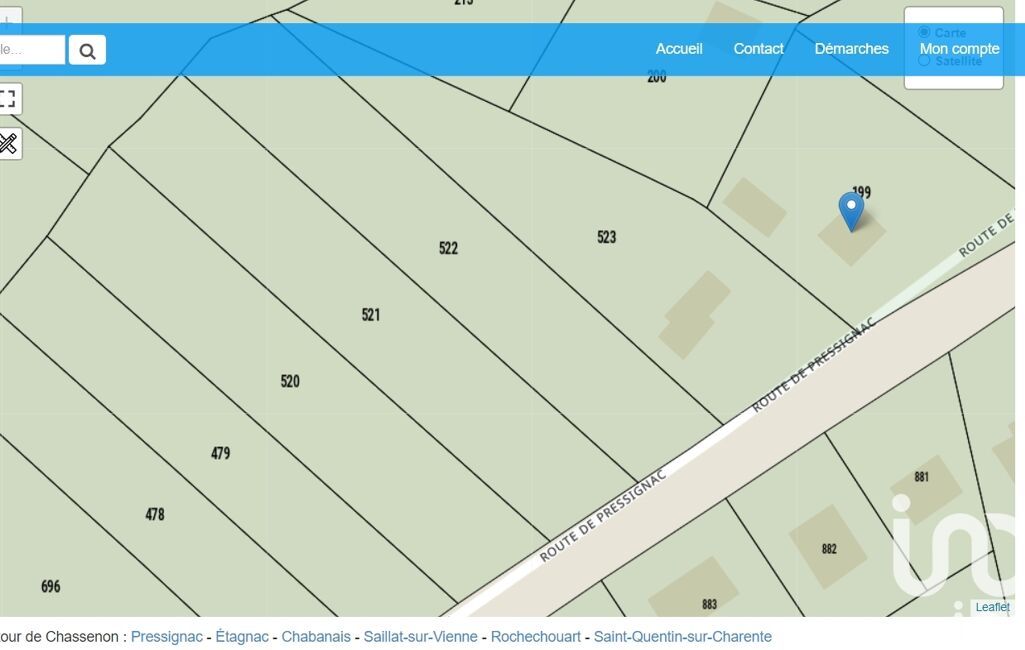
Task: Select parcel 479 on the map
Action: [220, 453]
